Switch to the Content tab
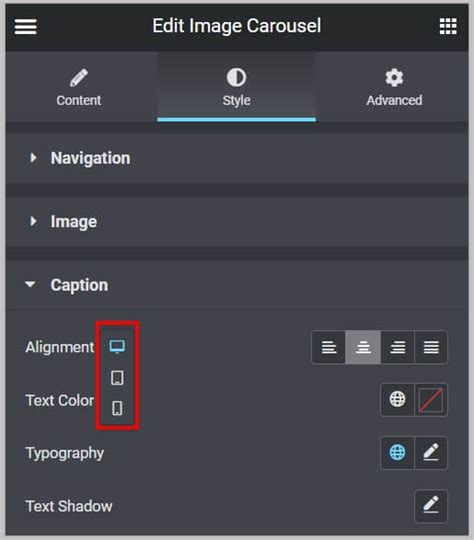Image resolution: width=474 pixels, height=540 pixels. [79, 87]
